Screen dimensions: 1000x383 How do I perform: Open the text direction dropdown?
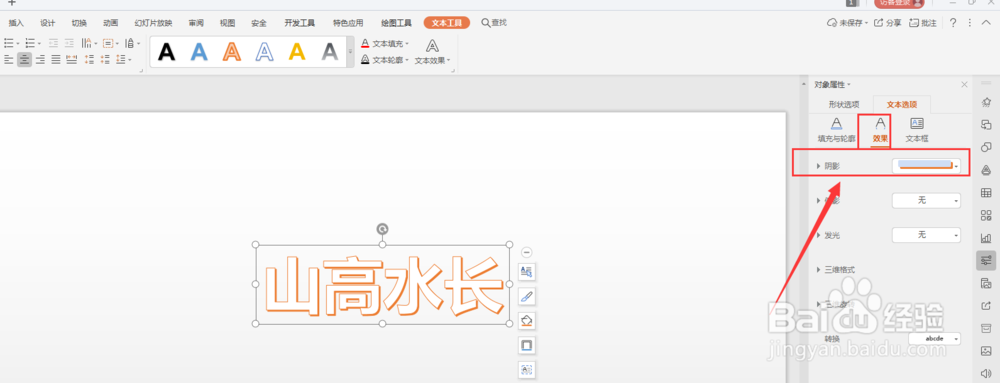pos(90,43)
